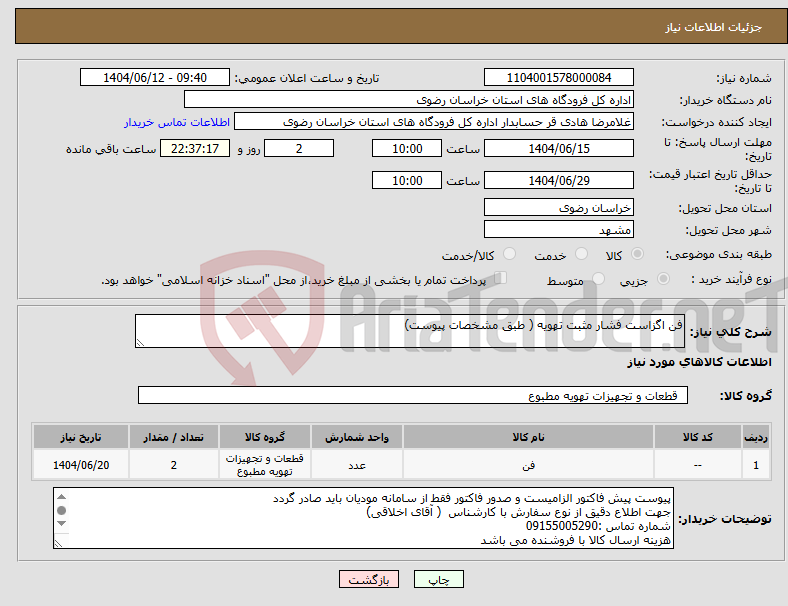Open the اطلاعات تماس خریدار link
The width and height of the screenshot is (788, 606).
pos(177,122)
